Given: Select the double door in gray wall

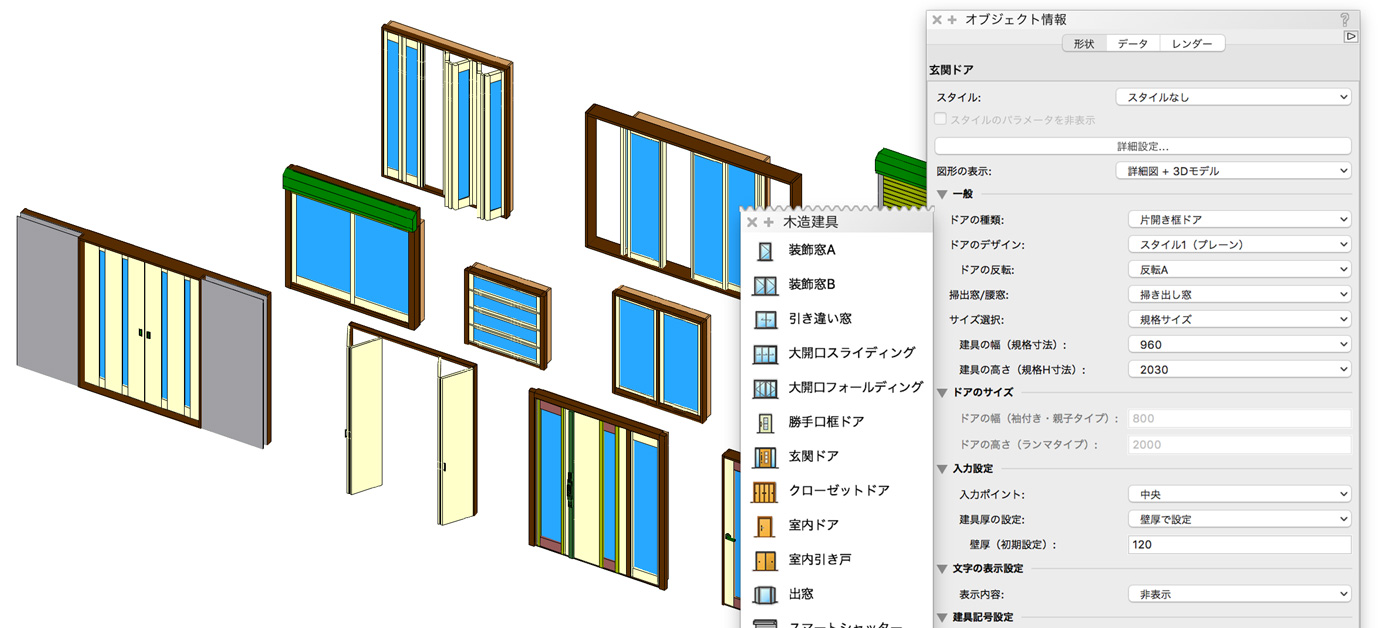Looking at the screenshot, I should 143,328.
